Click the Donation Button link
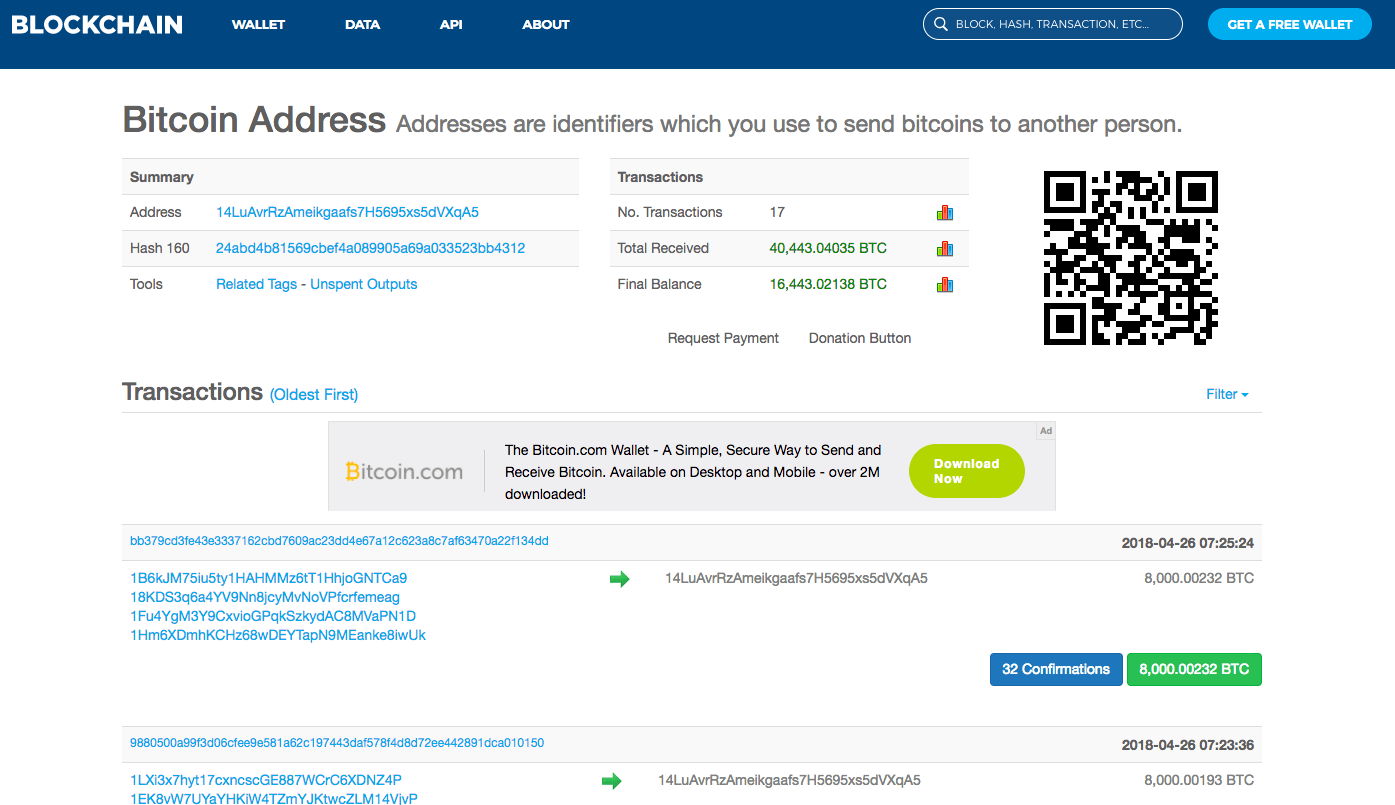 860,338
